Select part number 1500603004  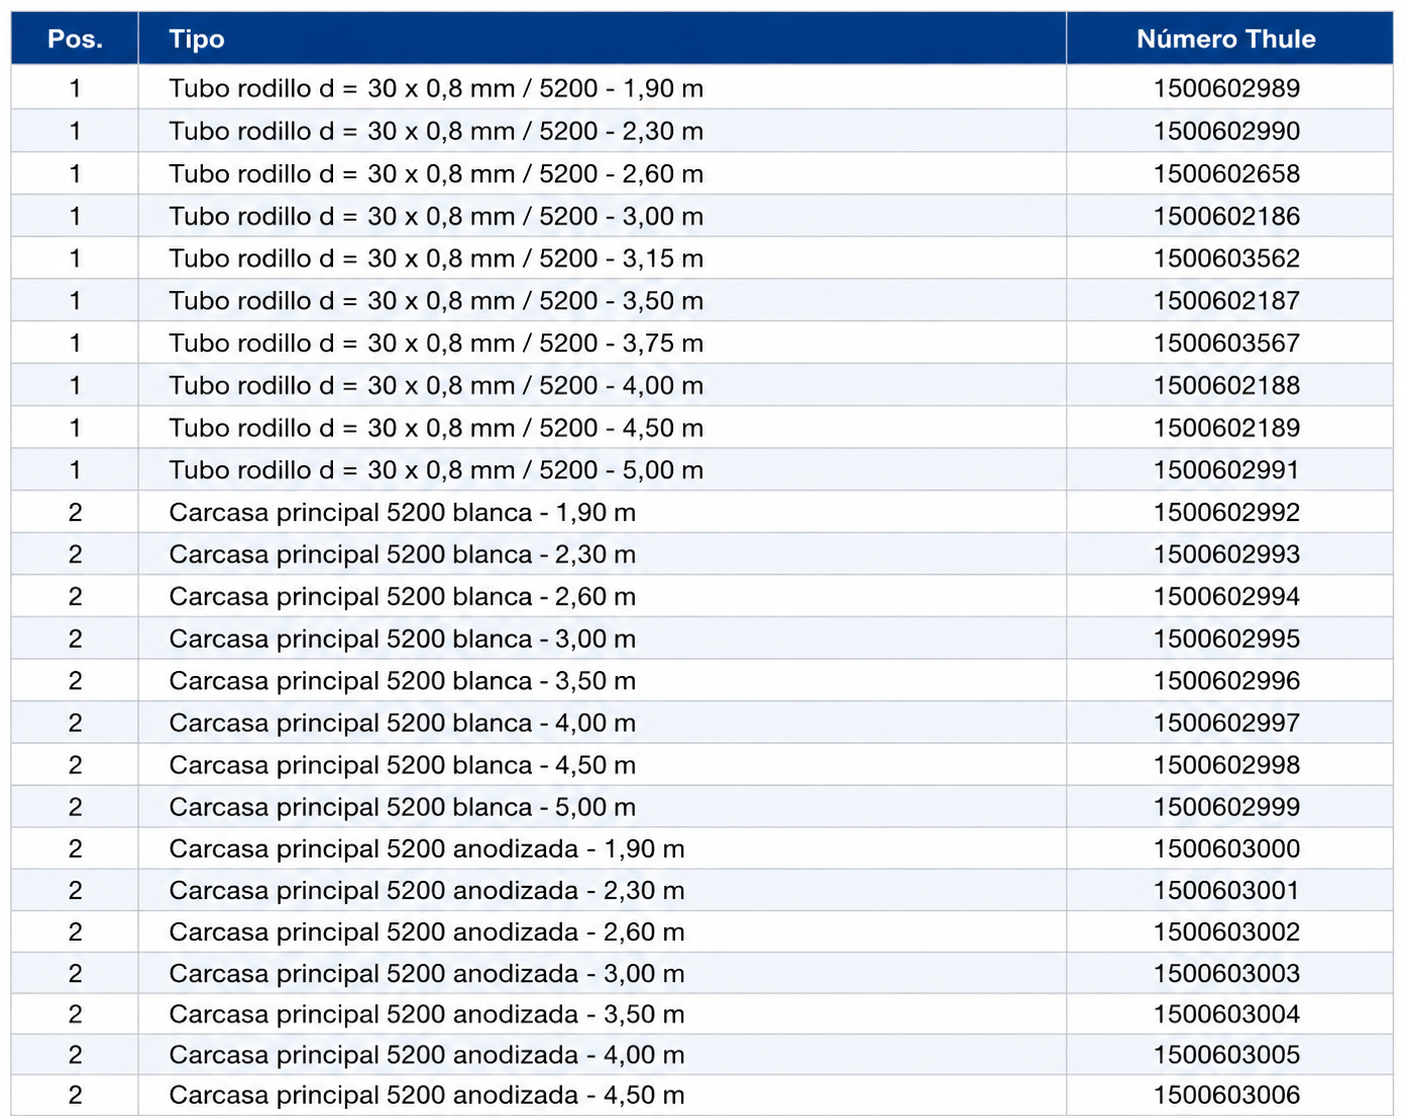(1227, 1014)
